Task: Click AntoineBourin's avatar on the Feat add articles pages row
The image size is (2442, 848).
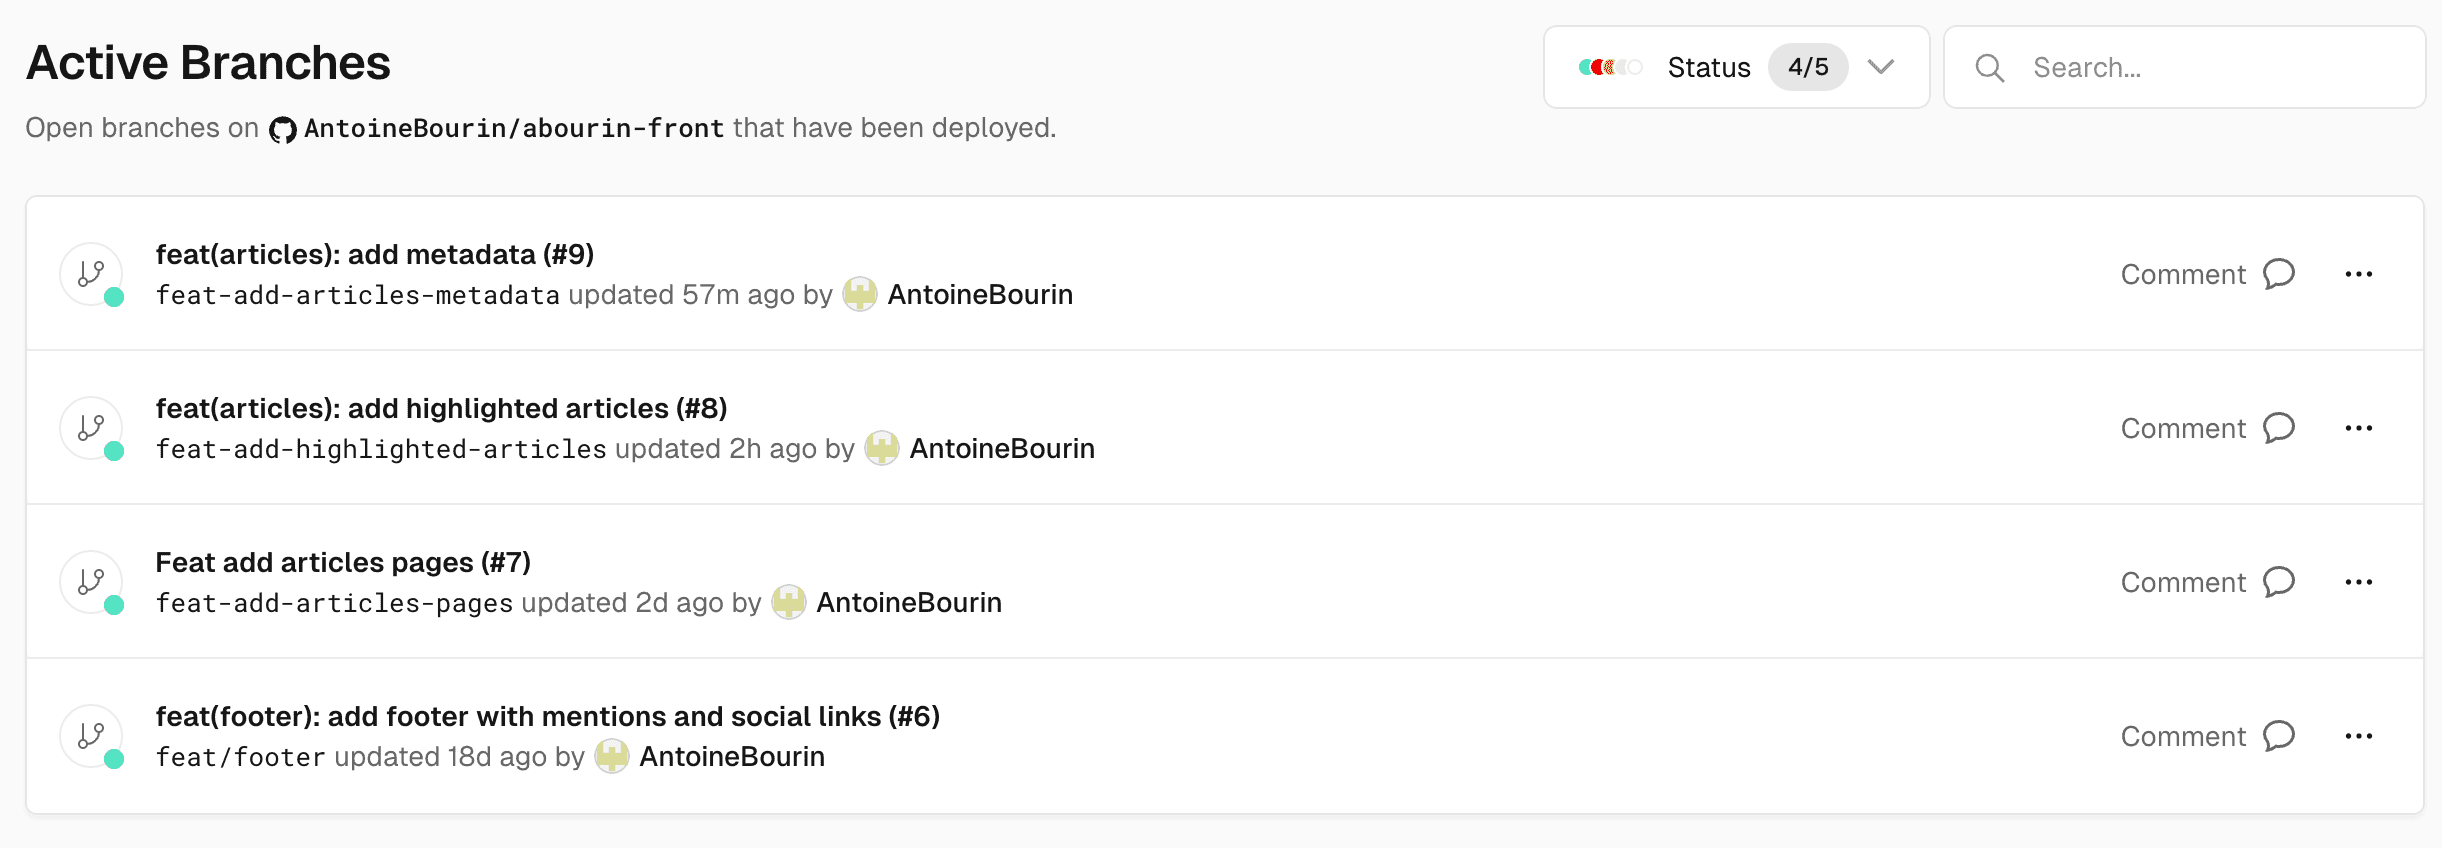Action: 789,601
